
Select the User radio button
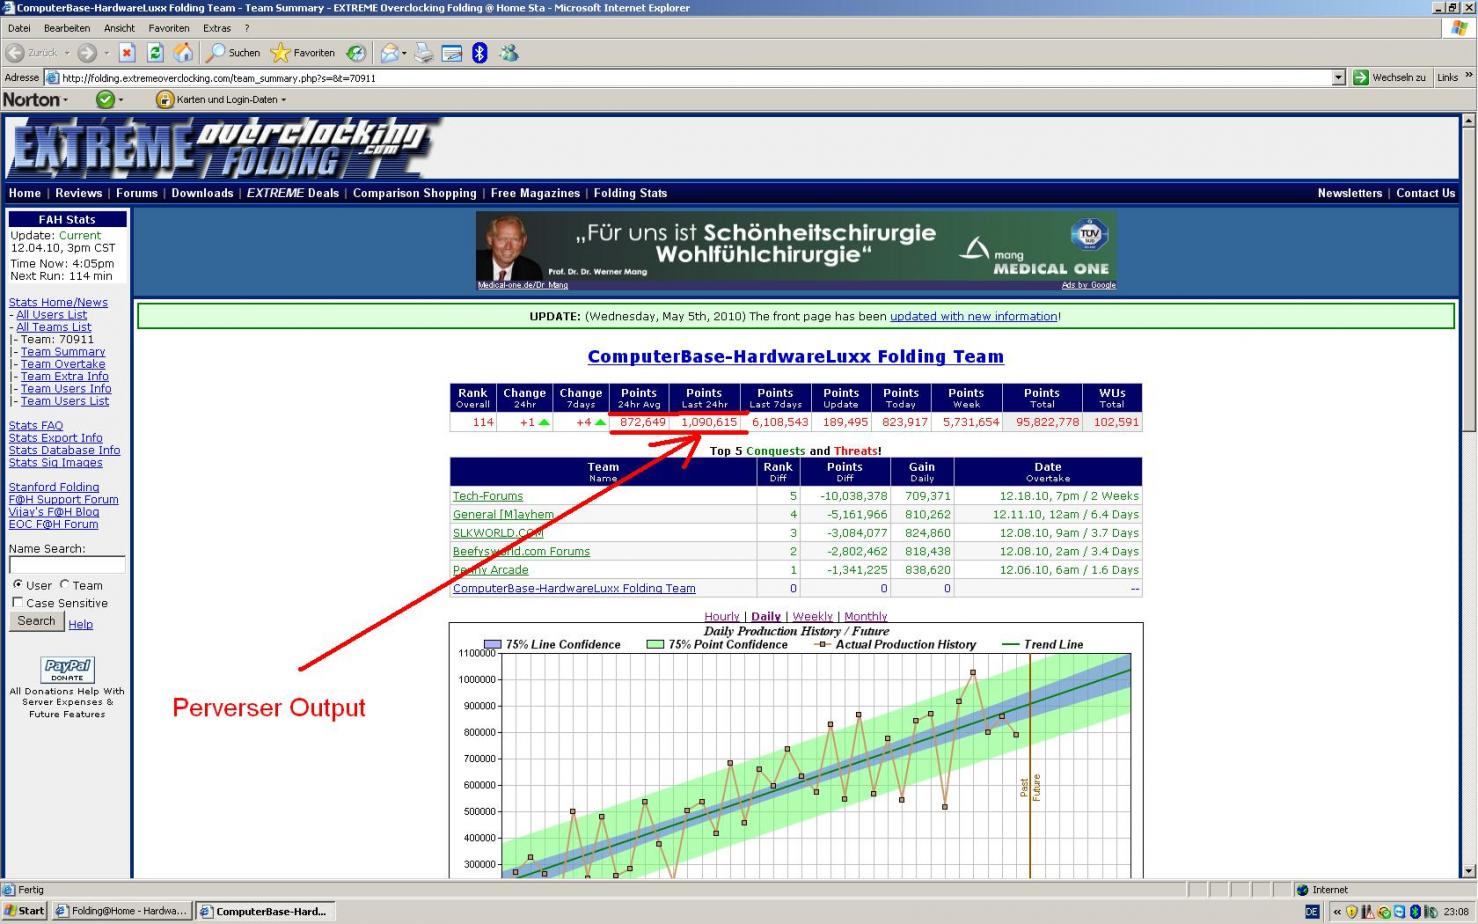click(18, 584)
